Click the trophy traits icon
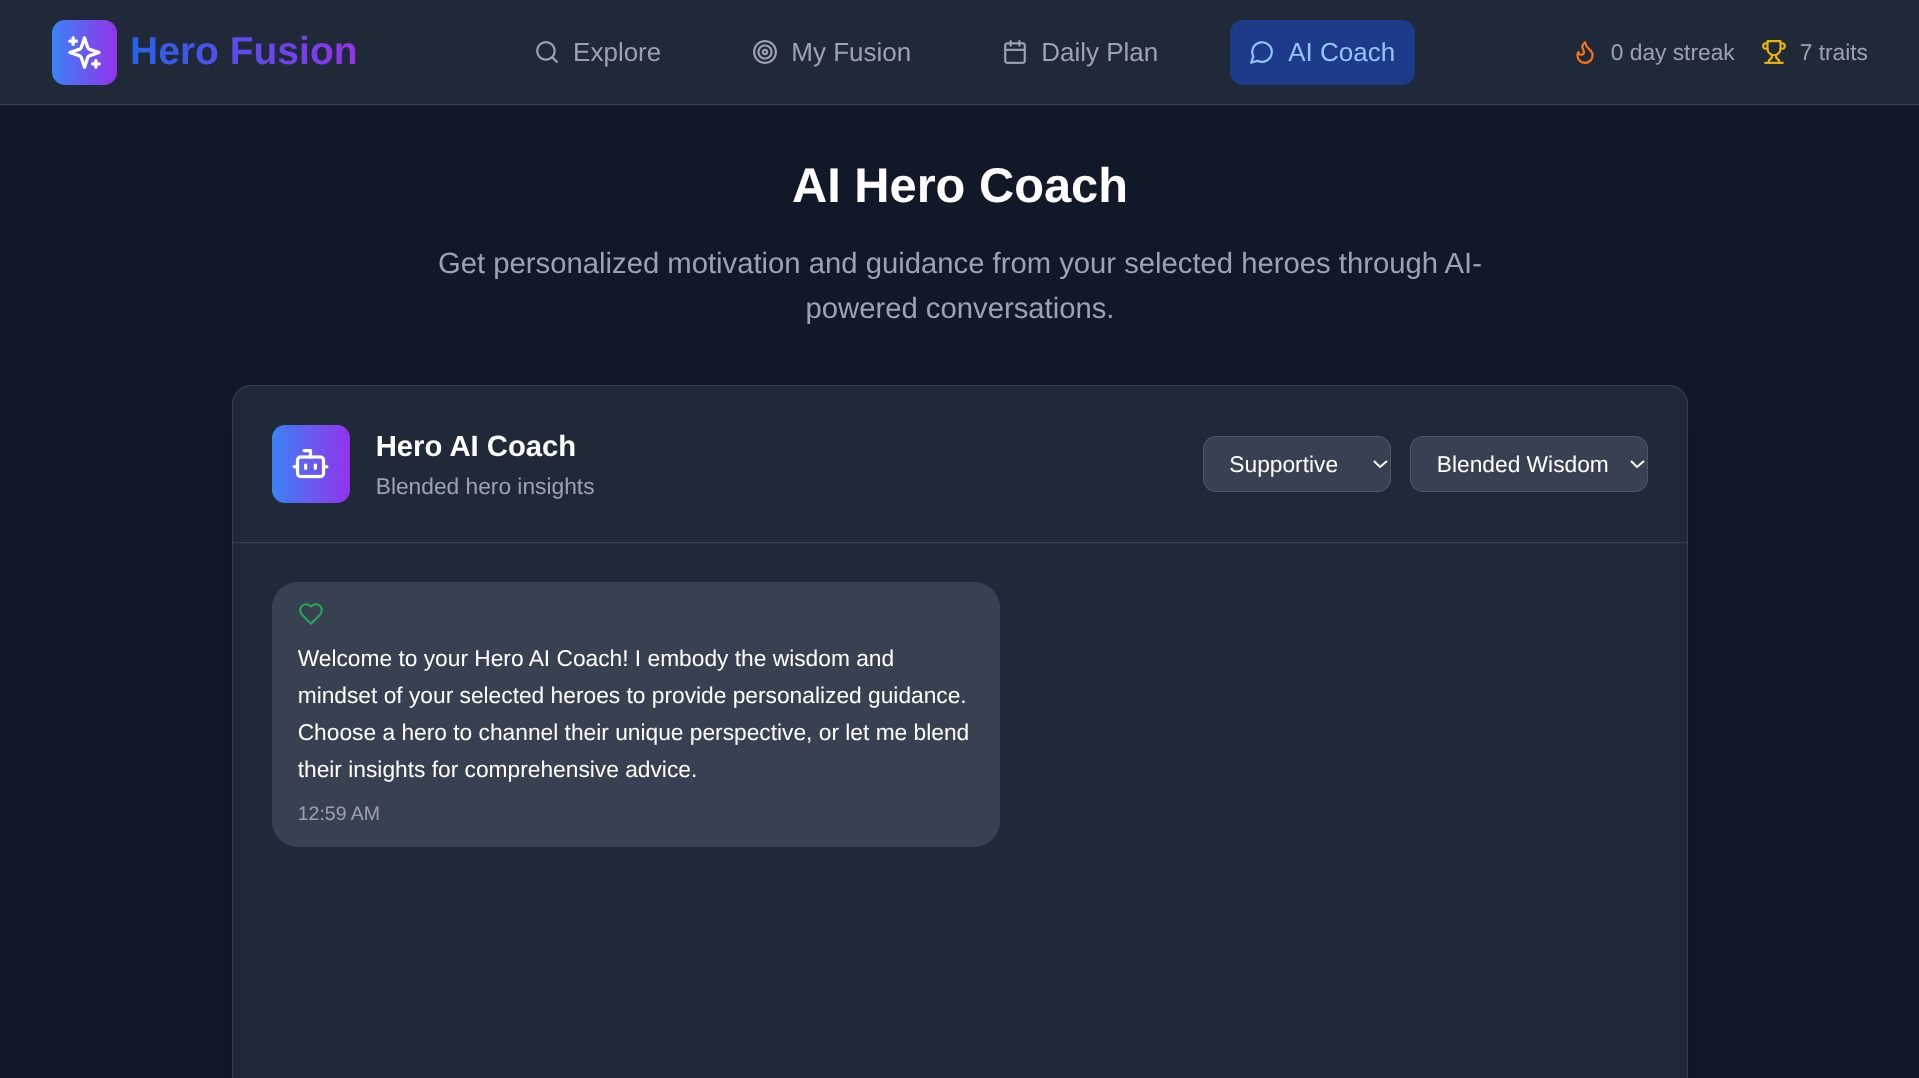Screen dimensions: 1919x1078 click(1773, 52)
